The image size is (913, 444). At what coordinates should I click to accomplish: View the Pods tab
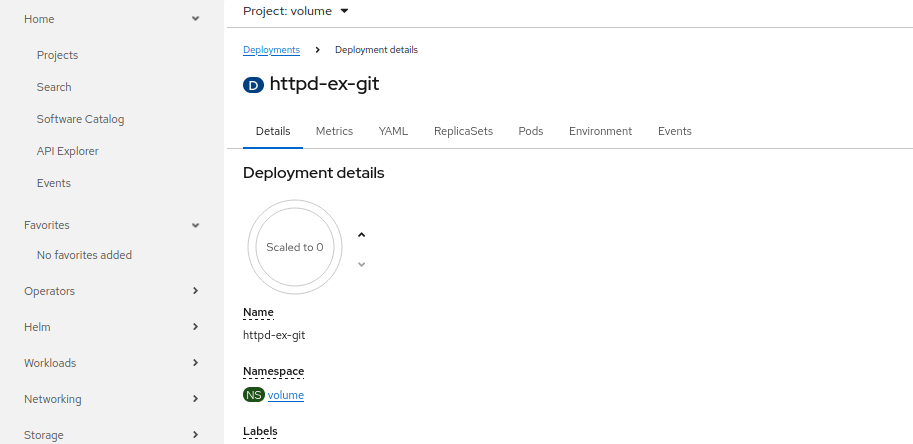530,131
